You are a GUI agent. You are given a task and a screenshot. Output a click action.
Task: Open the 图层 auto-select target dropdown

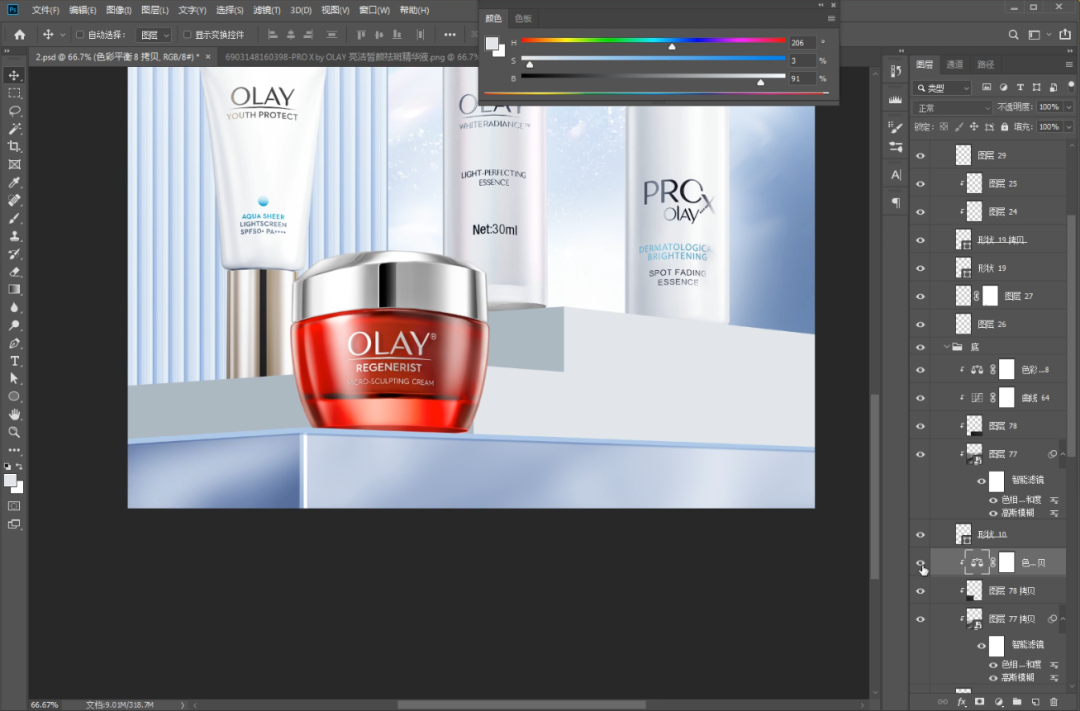pos(154,34)
